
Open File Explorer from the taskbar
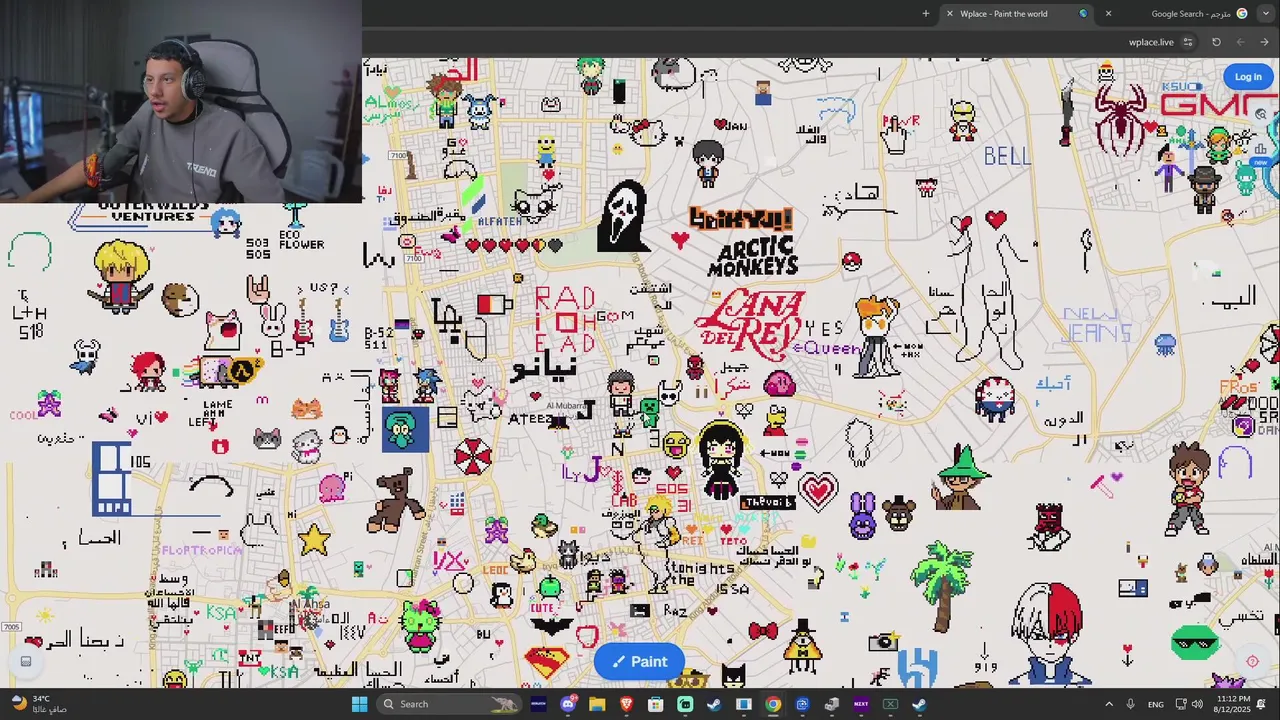coord(597,704)
